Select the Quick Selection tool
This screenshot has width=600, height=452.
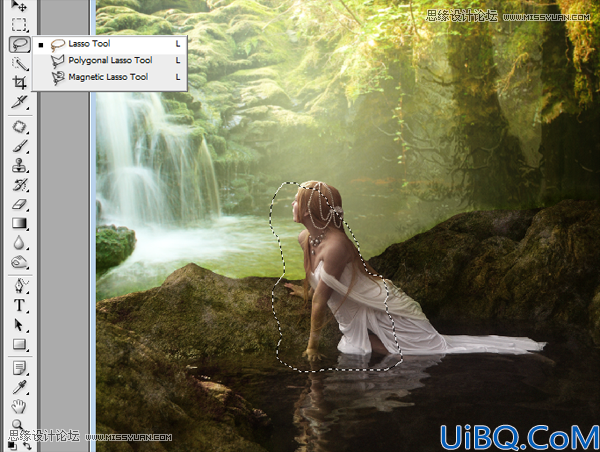pyautogui.click(x=20, y=64)
